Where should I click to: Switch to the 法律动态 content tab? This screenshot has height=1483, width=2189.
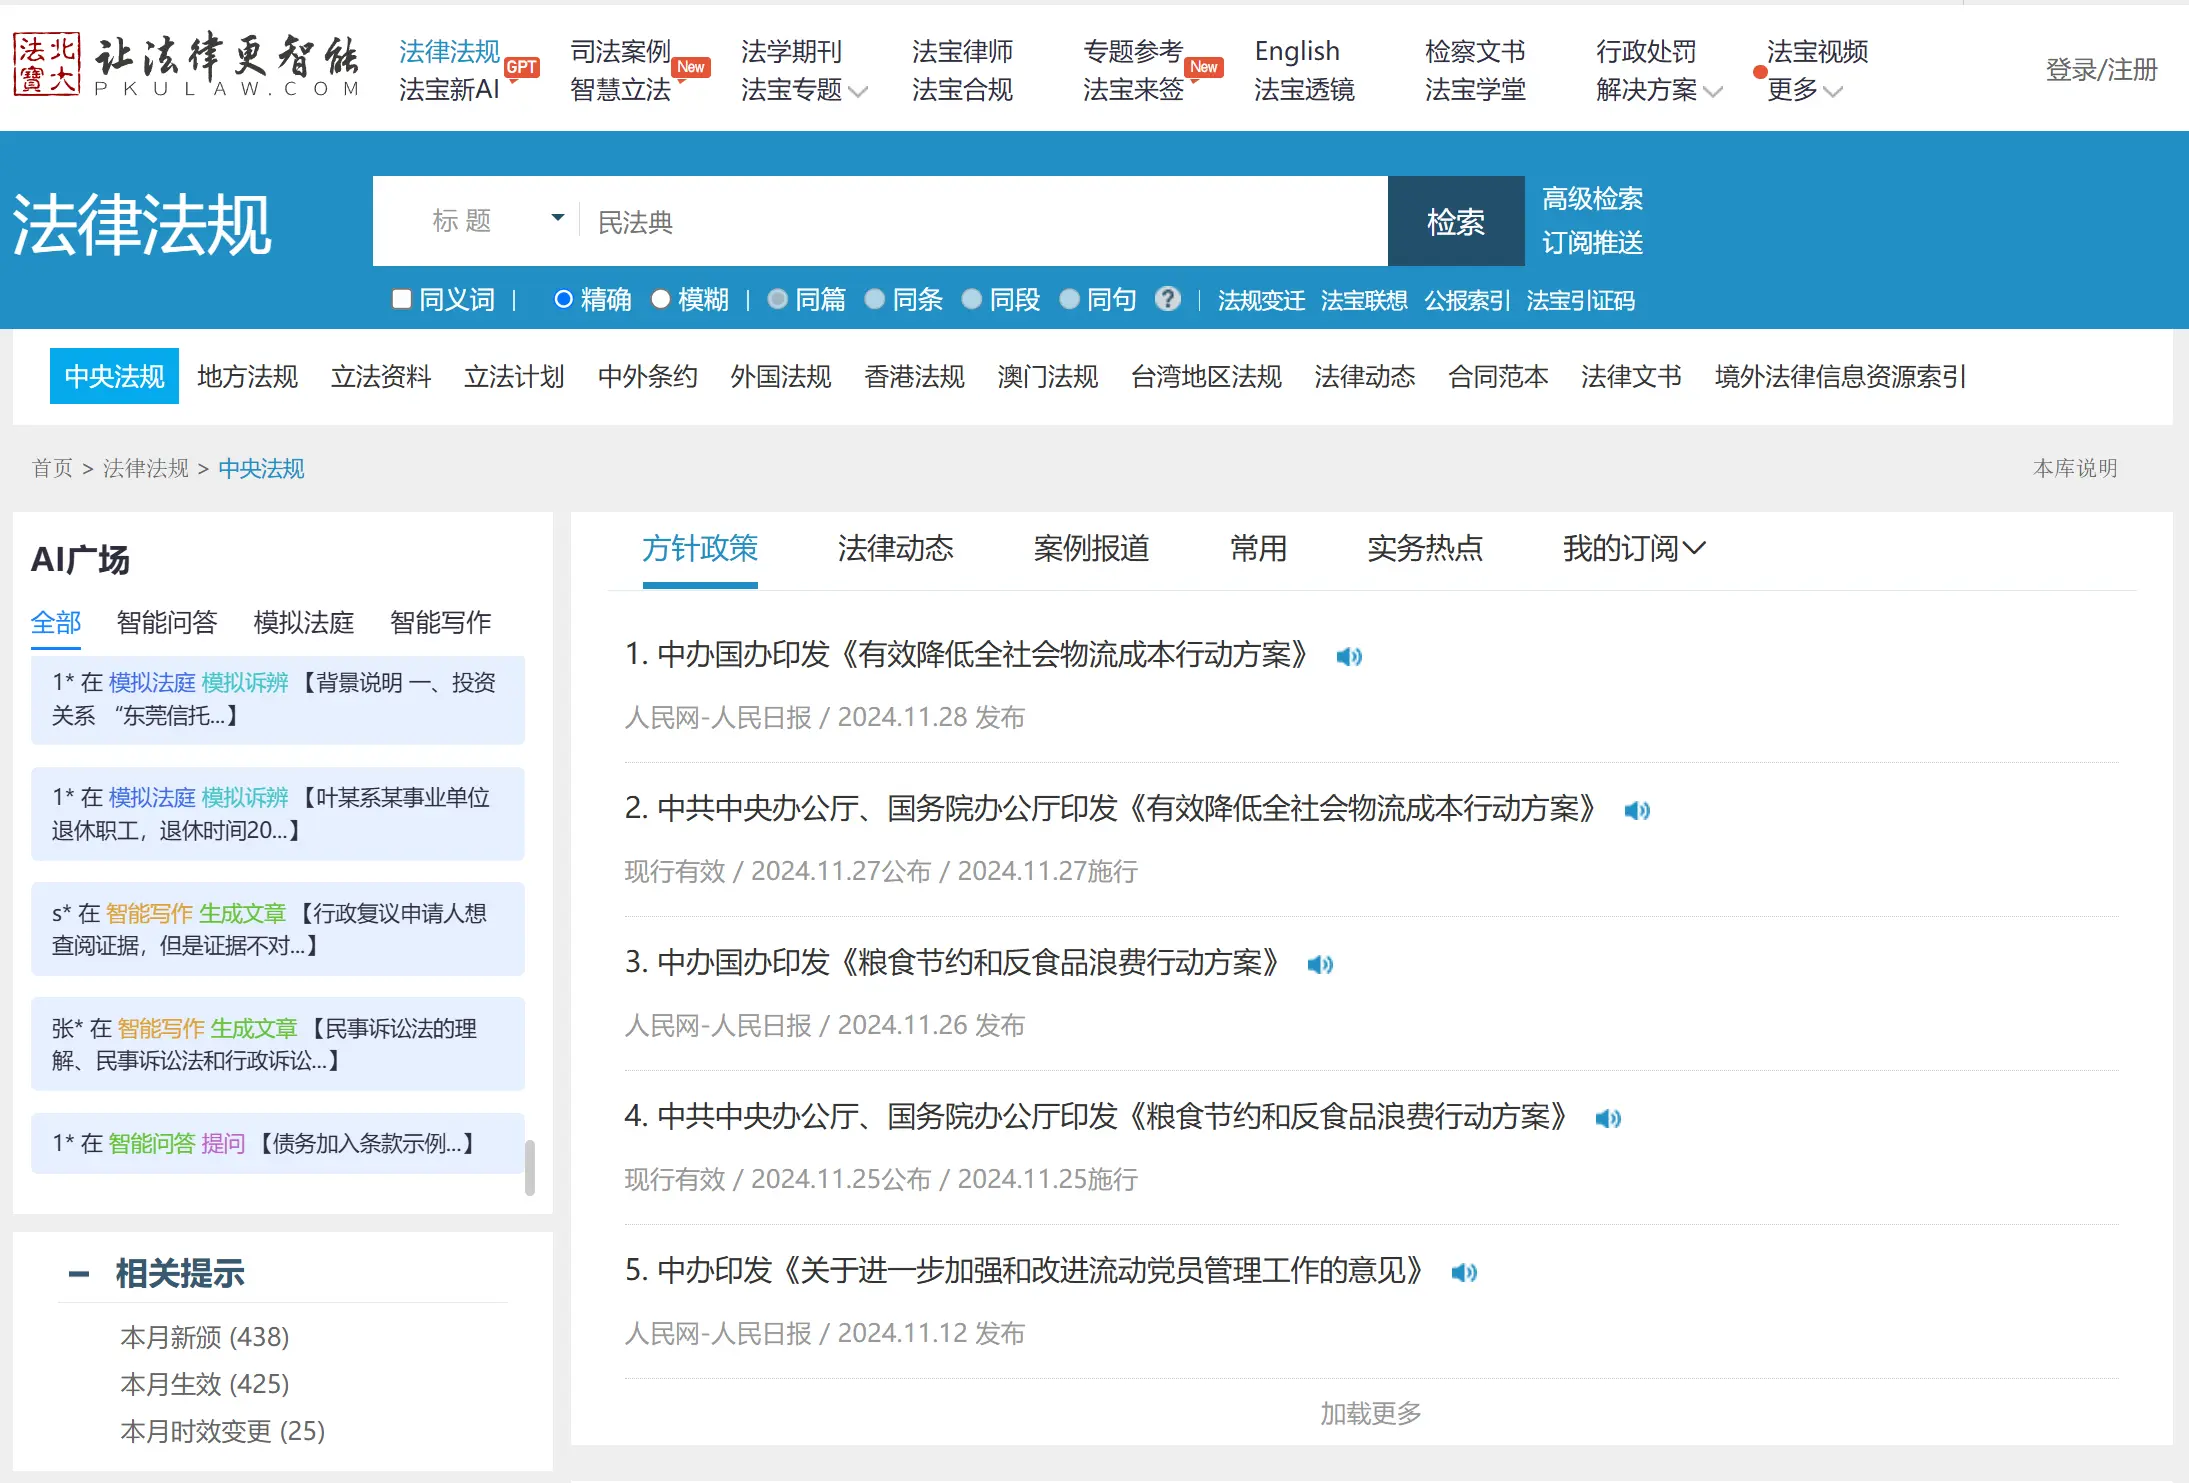click(895, 548)
